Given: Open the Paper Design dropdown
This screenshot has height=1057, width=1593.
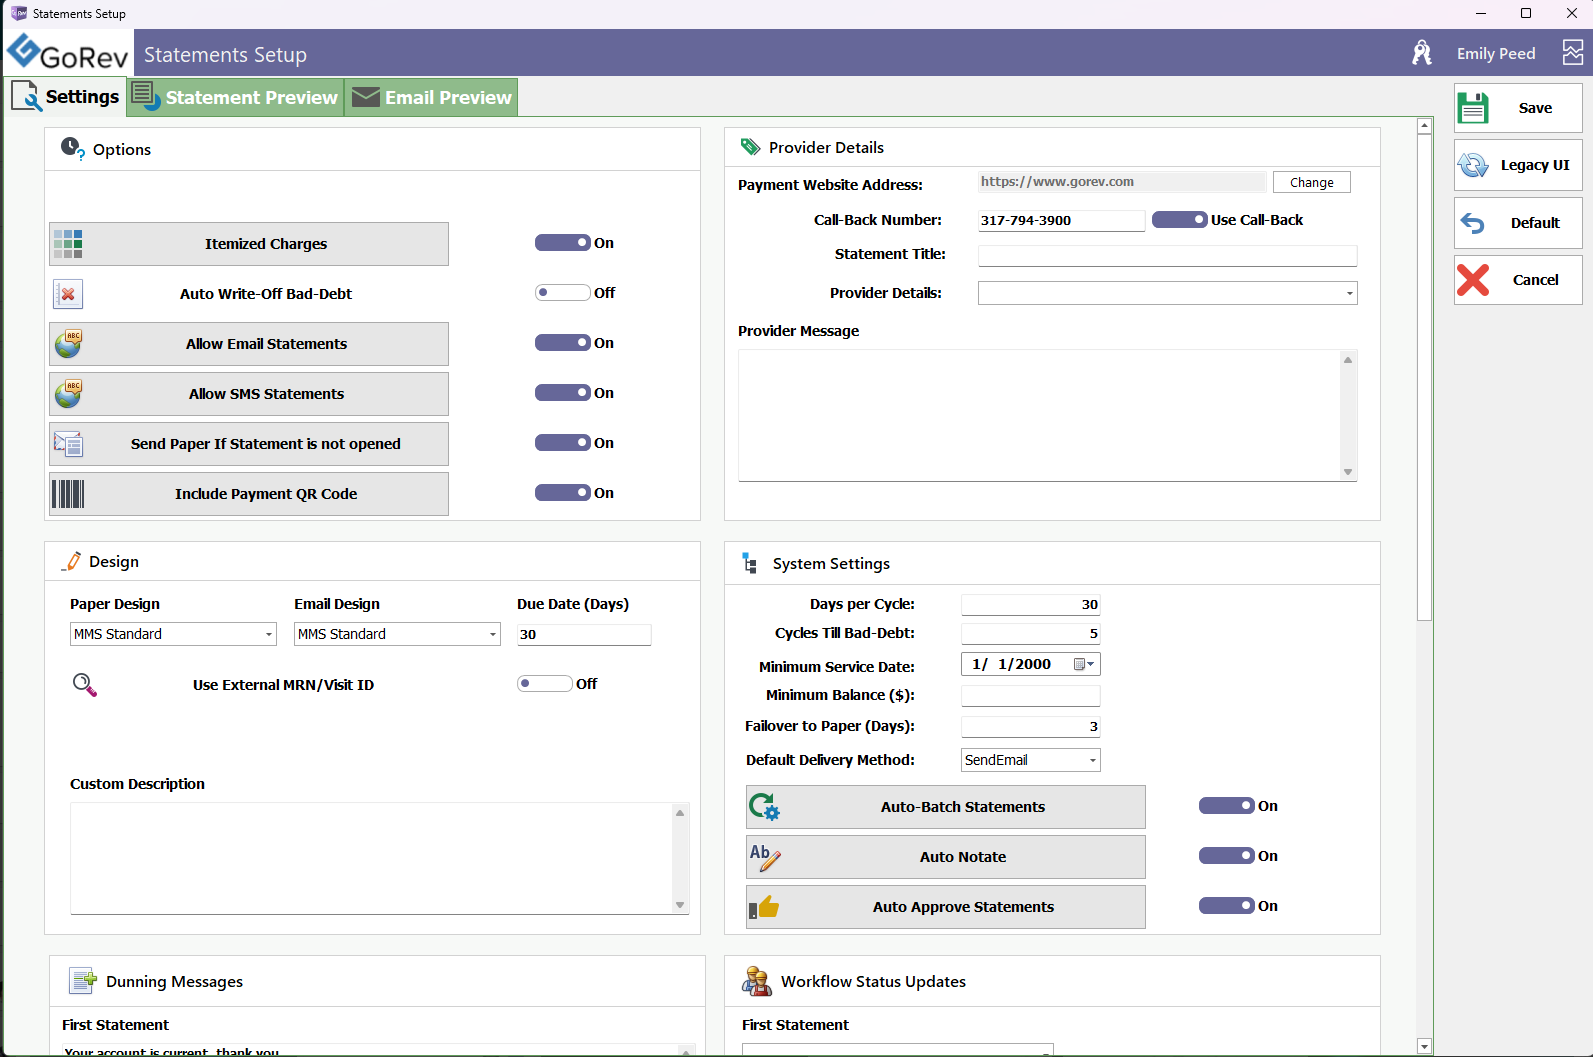Looking at the screenshot, I should tap(268, 634).
